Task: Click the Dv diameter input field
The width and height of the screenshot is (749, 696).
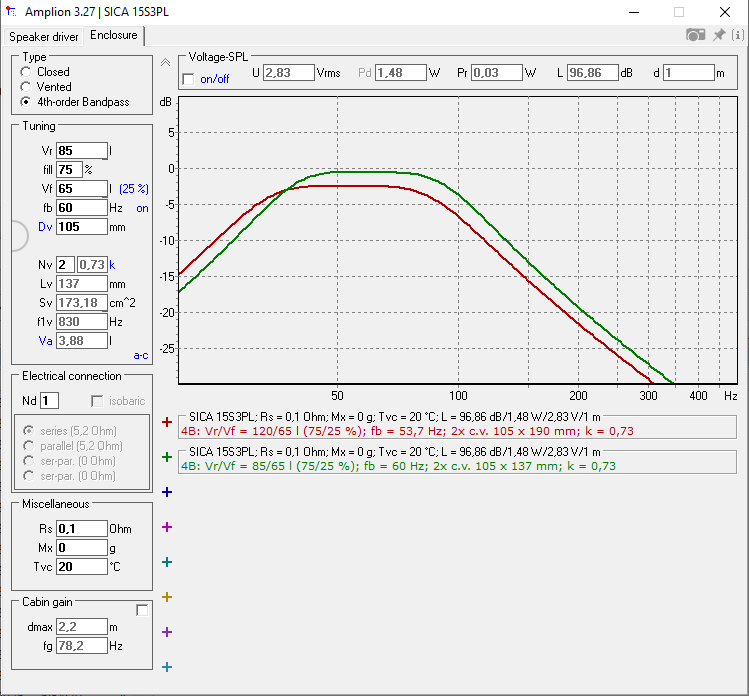Action: click(82, 227)
